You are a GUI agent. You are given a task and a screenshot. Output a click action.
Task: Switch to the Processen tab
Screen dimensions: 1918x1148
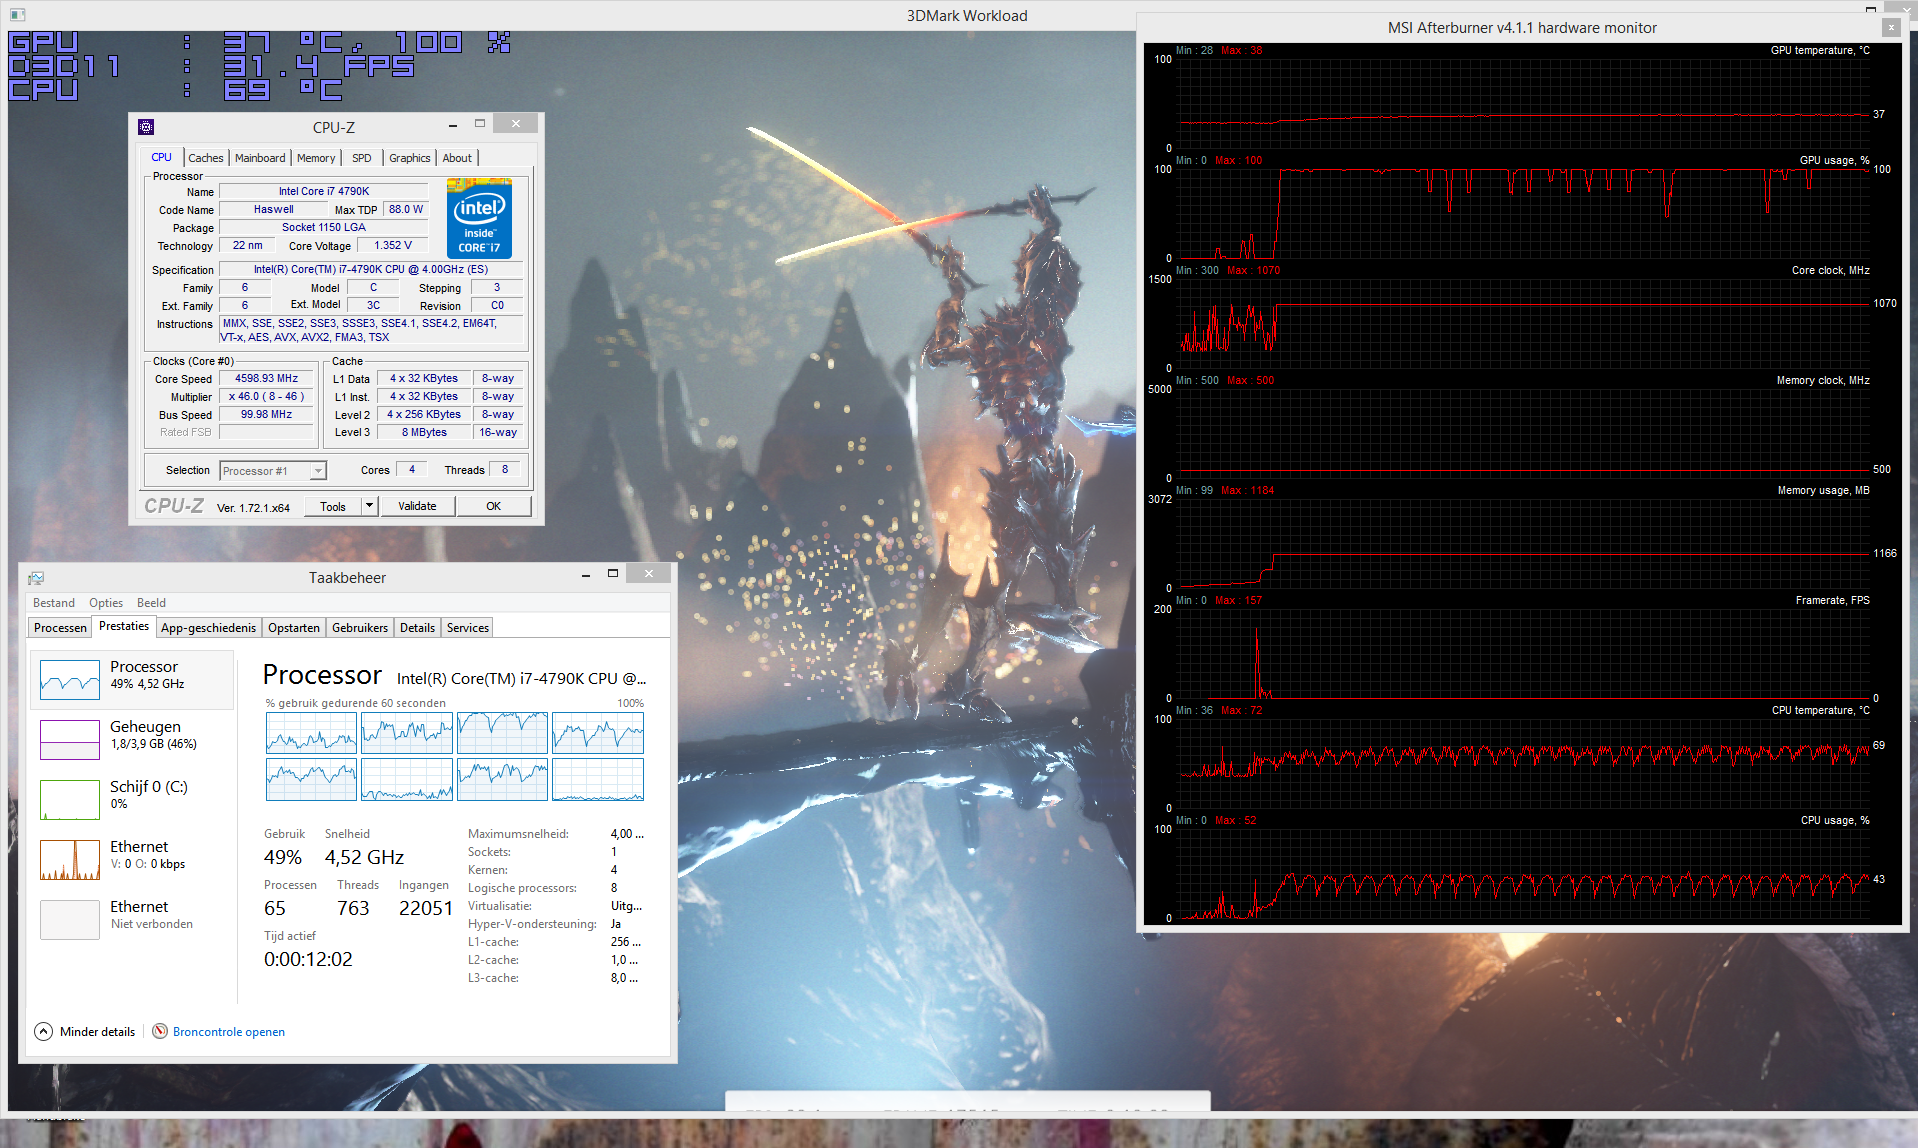(x=60, y=628)
